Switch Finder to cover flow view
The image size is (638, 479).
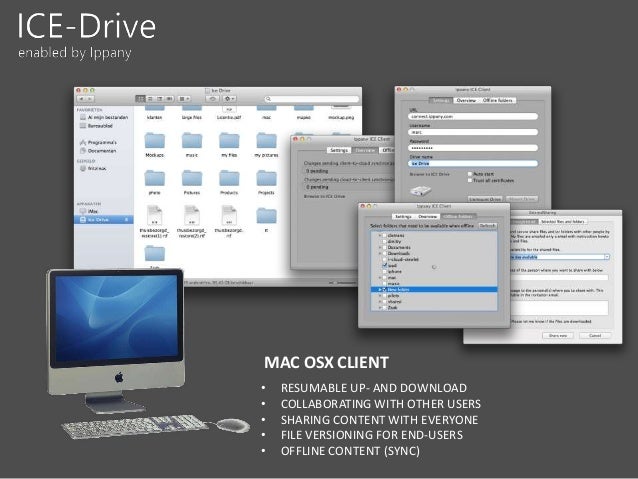coord(169,99)
